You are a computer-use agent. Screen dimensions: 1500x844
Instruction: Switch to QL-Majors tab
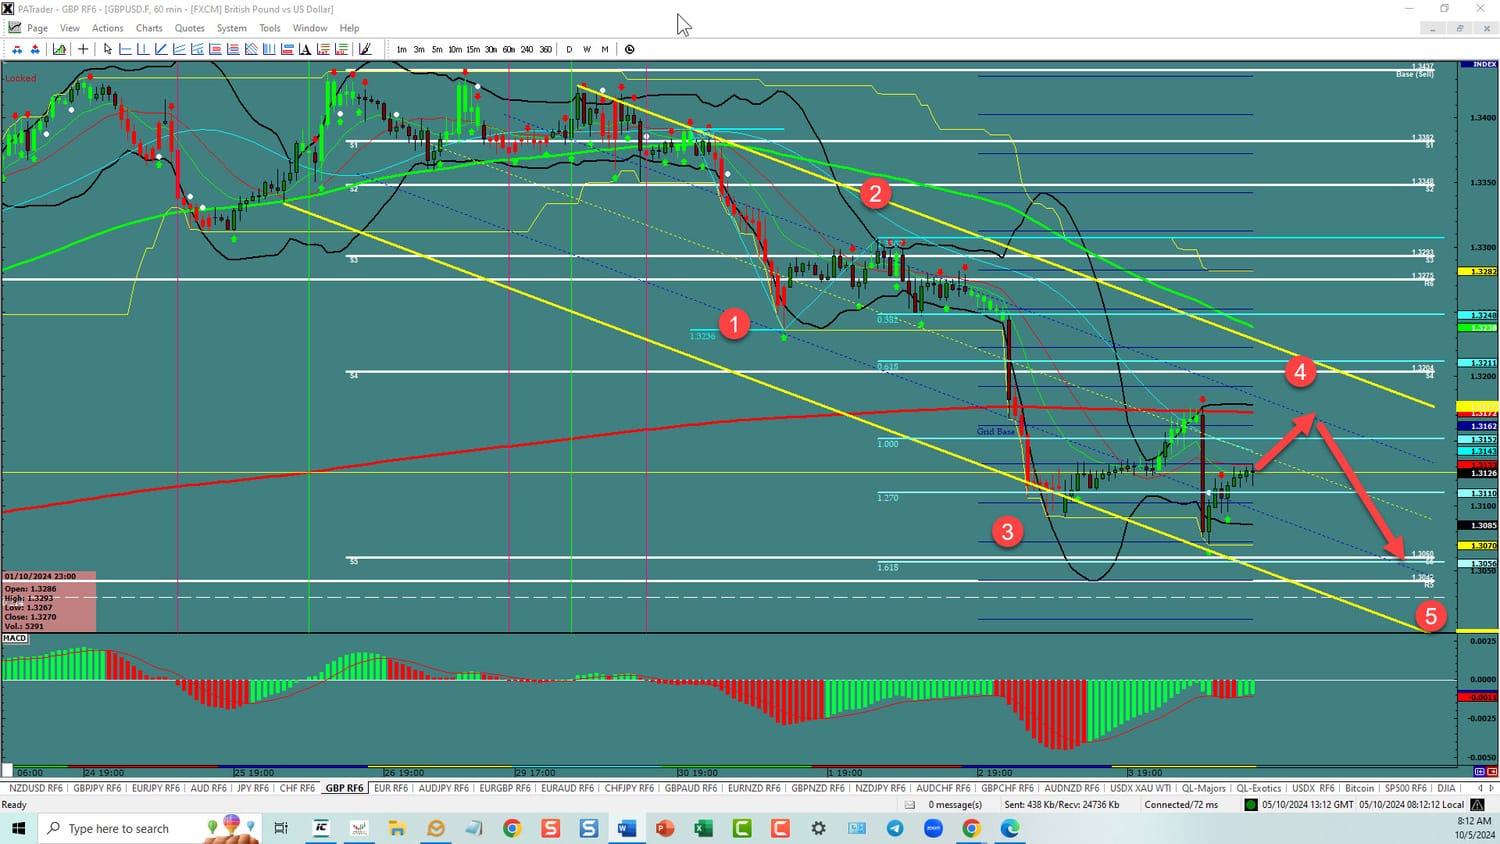[1203, 788]
